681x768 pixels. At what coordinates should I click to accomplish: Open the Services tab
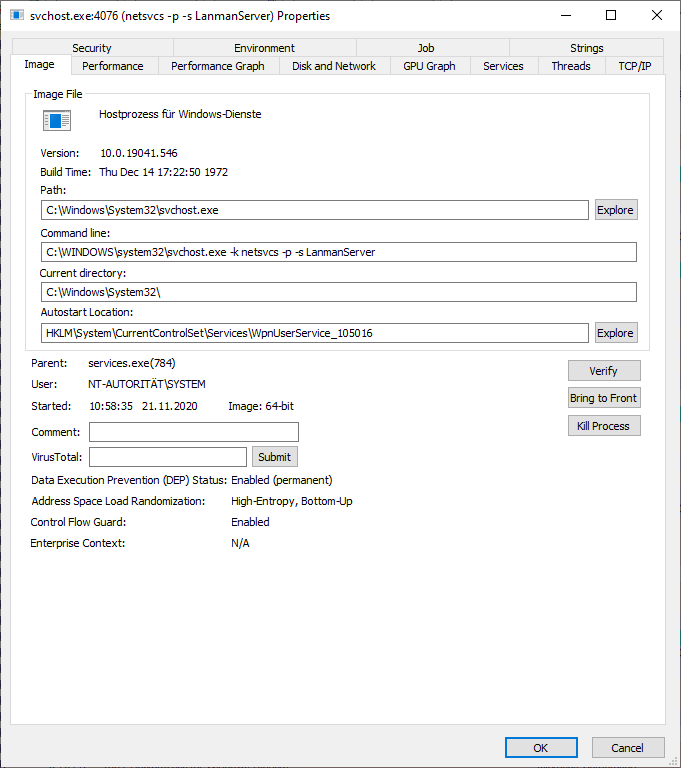click(x=503, y=66)
